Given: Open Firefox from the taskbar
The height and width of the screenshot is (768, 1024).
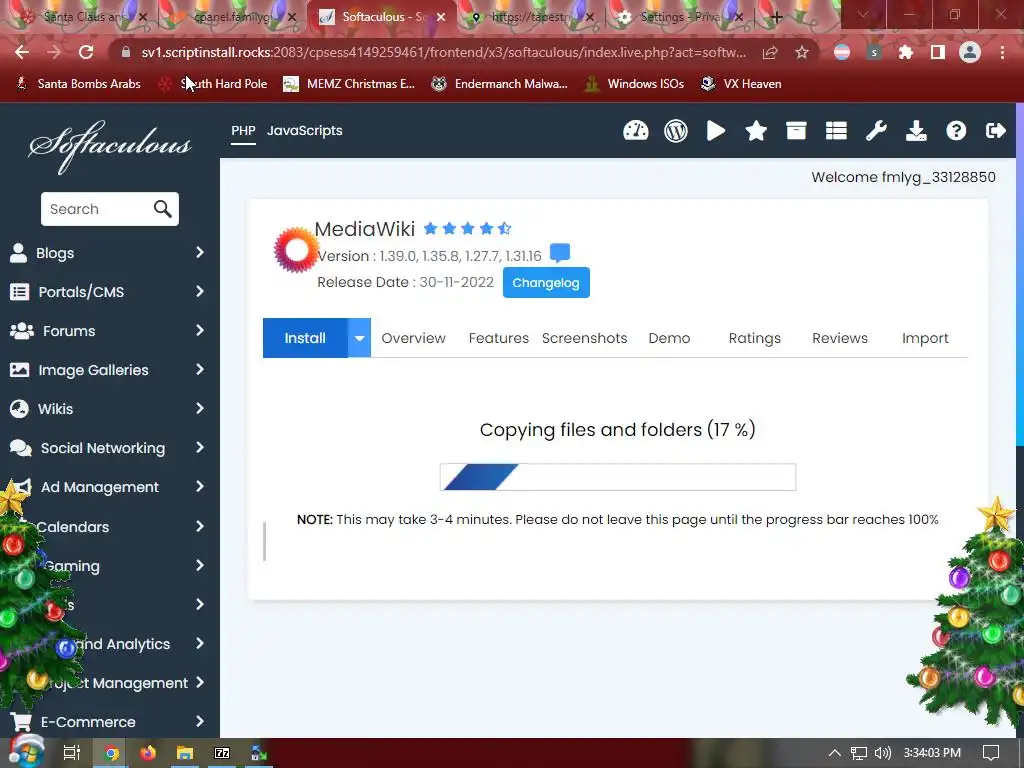Looking at the screenshot, I should (148, 753).
